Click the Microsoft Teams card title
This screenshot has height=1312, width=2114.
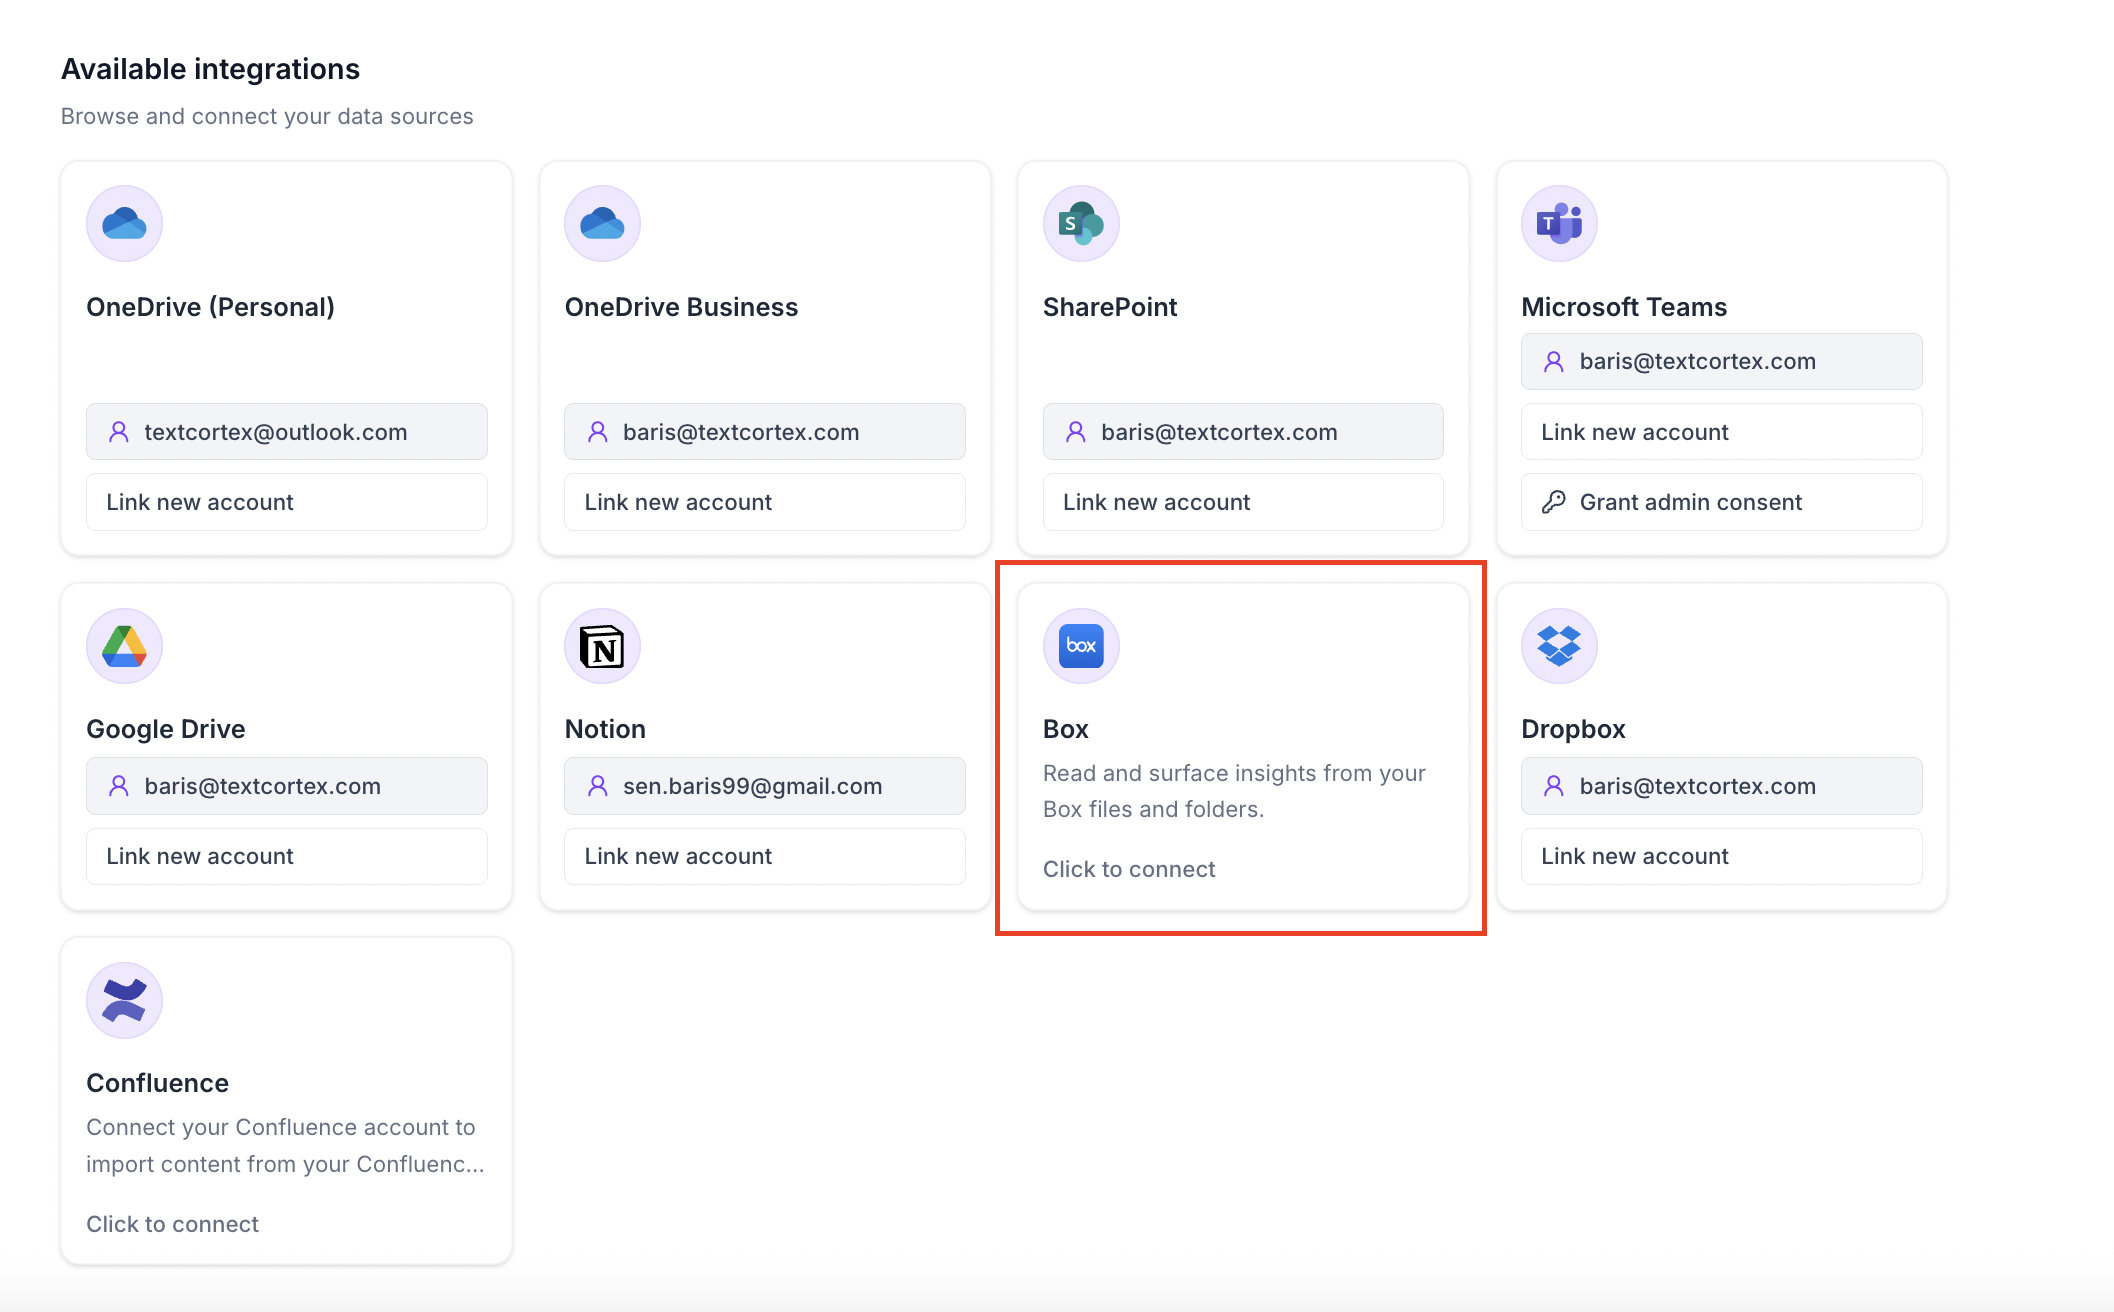pyautogui.click(x=1624, y=307)
